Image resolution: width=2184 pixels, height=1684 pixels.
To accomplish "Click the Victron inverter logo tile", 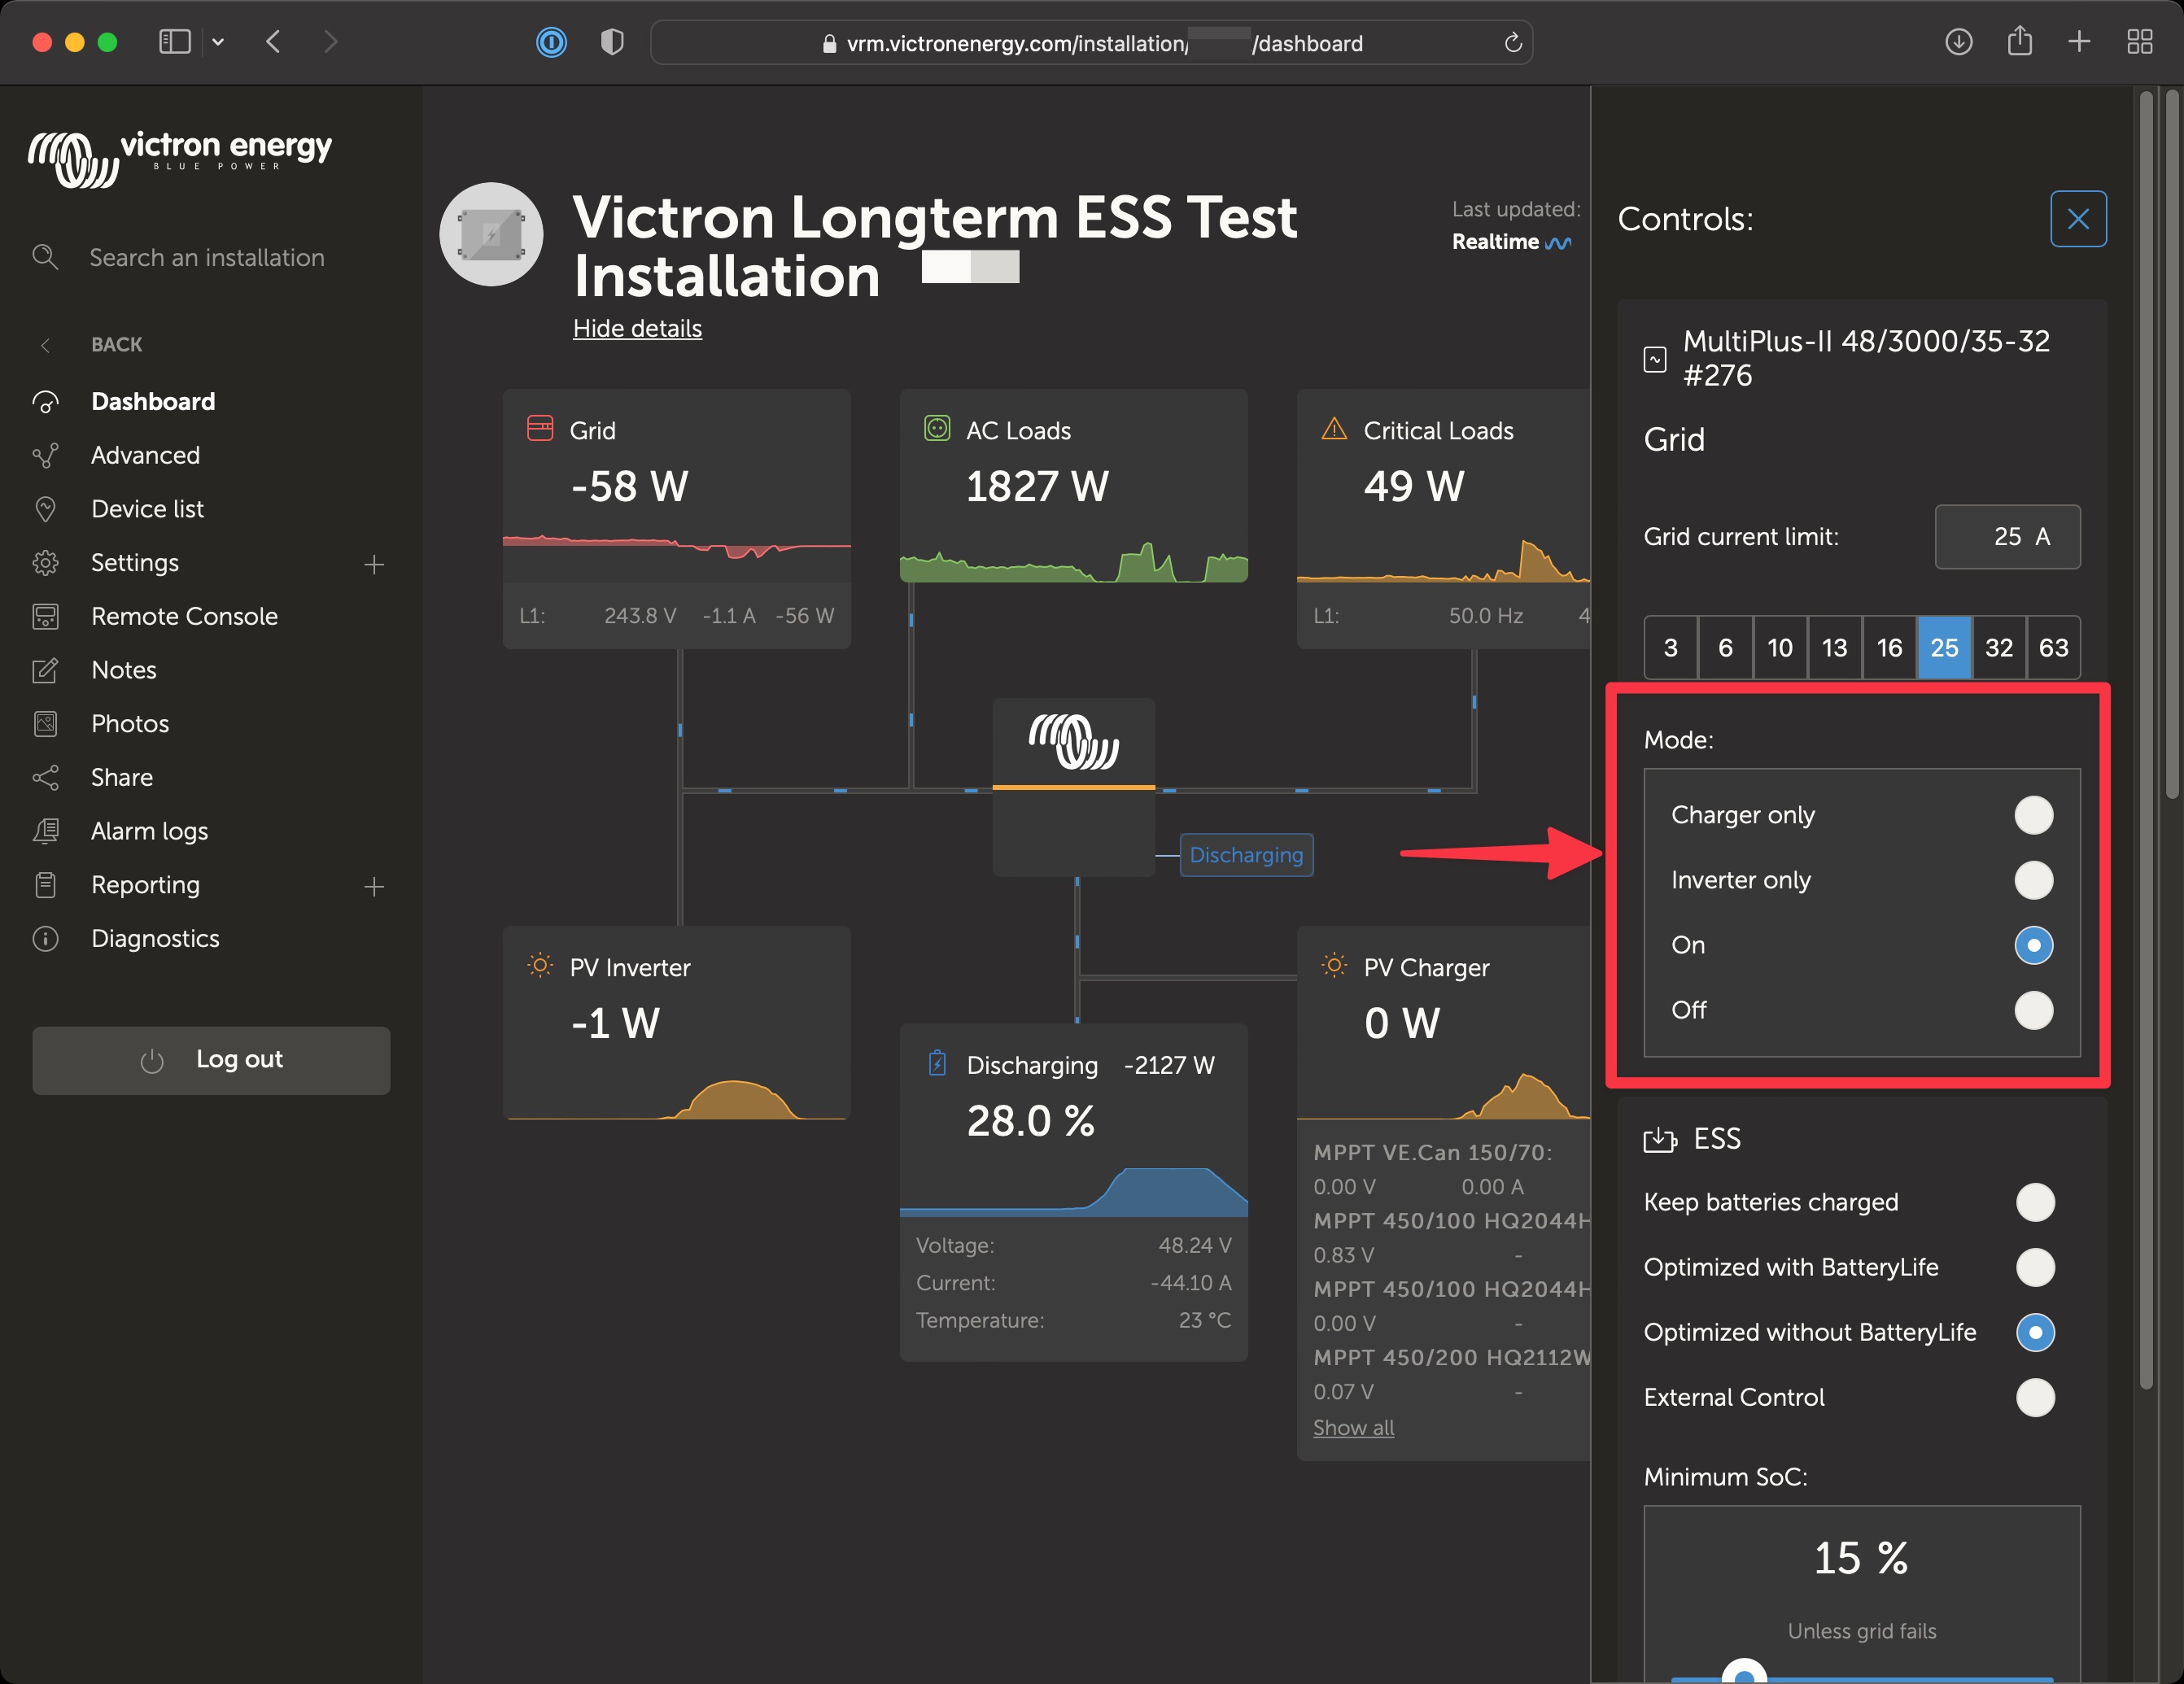I will [x=1073, y=743].
